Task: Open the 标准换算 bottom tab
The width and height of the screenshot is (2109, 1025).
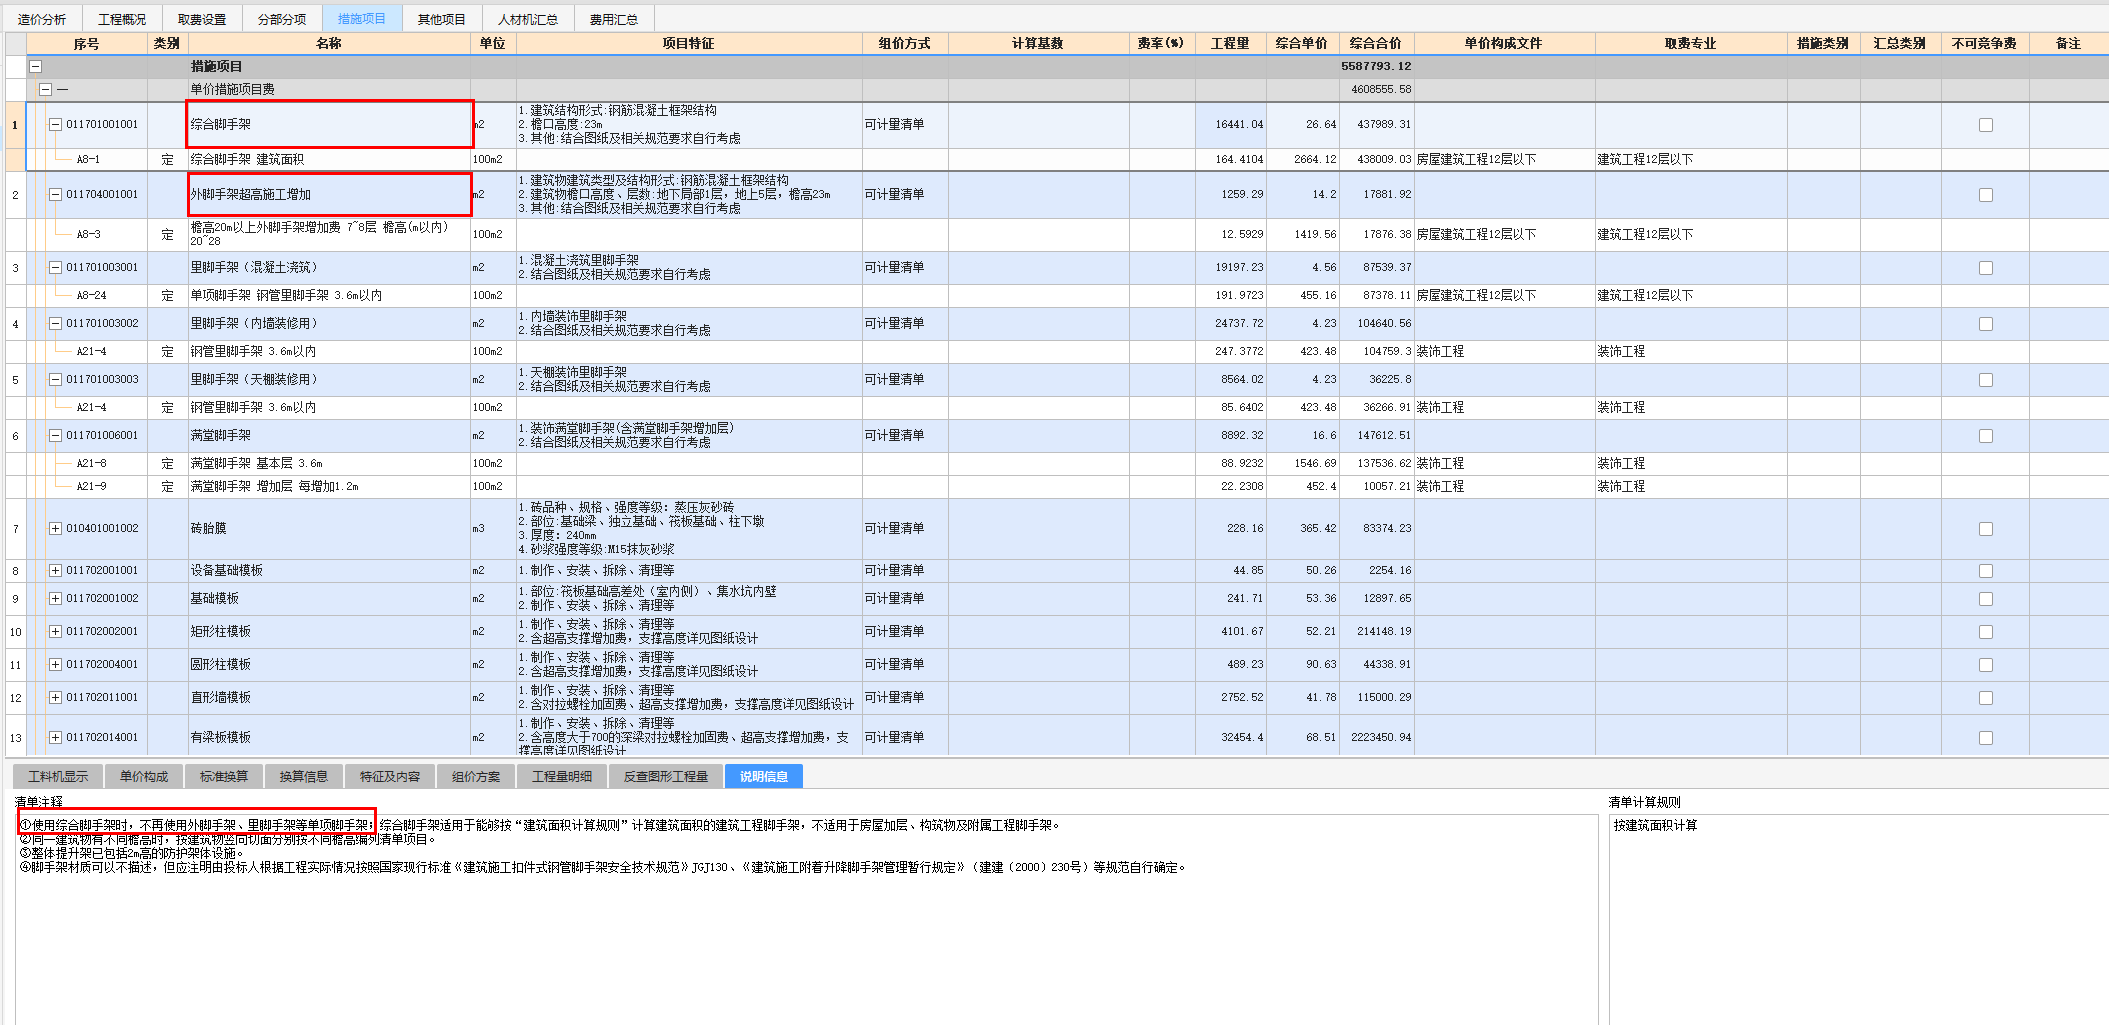Action: coord(224,776)
